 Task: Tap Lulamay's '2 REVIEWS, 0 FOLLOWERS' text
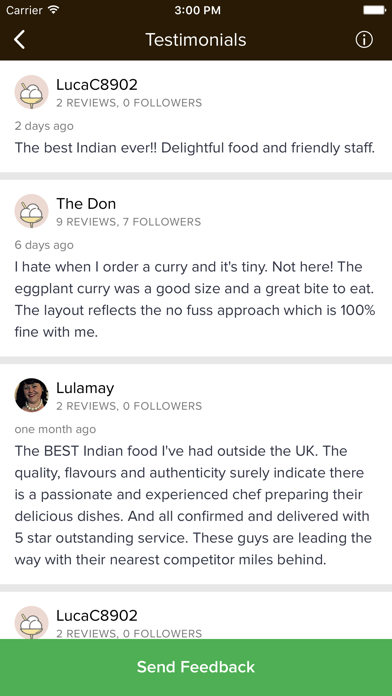tap(129, 406)
